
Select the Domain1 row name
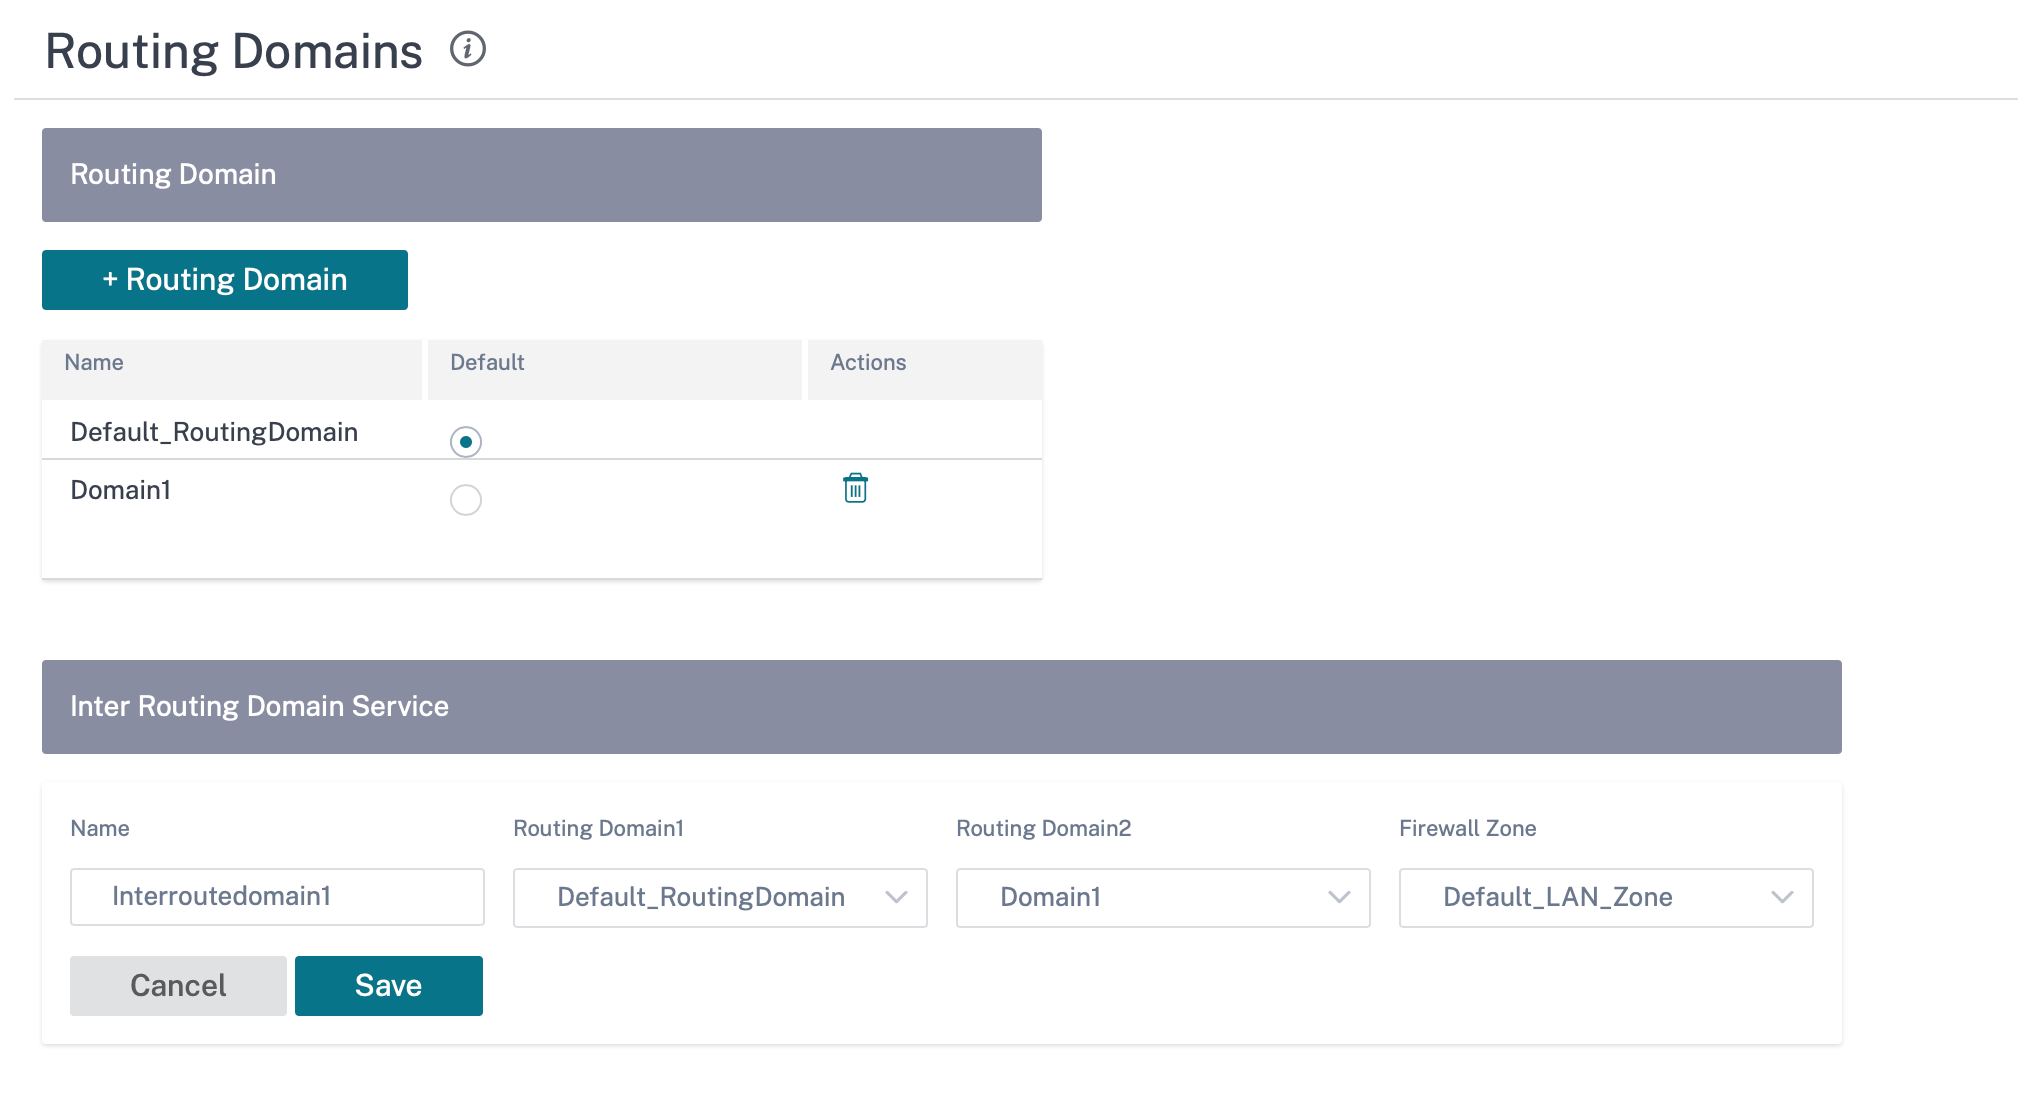(121, 490)
